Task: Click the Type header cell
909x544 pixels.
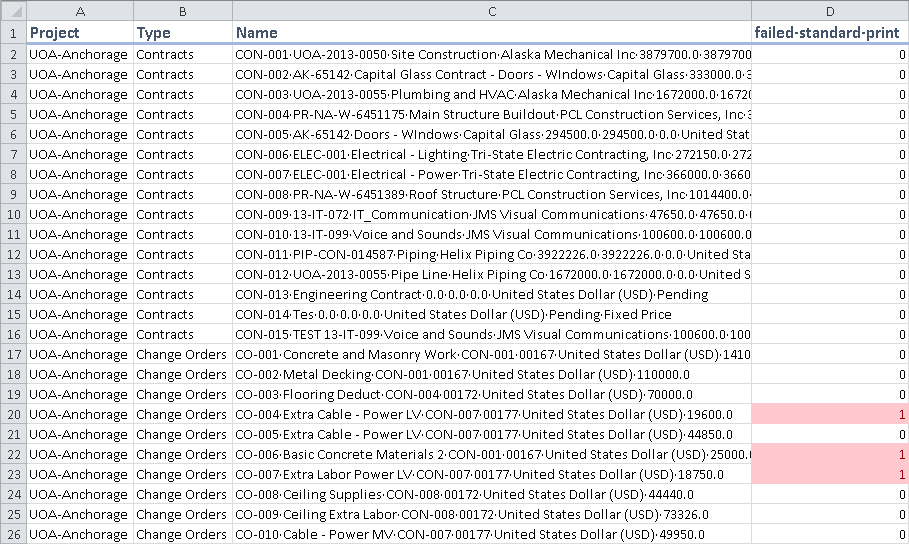Action: [x=183, y=32]
